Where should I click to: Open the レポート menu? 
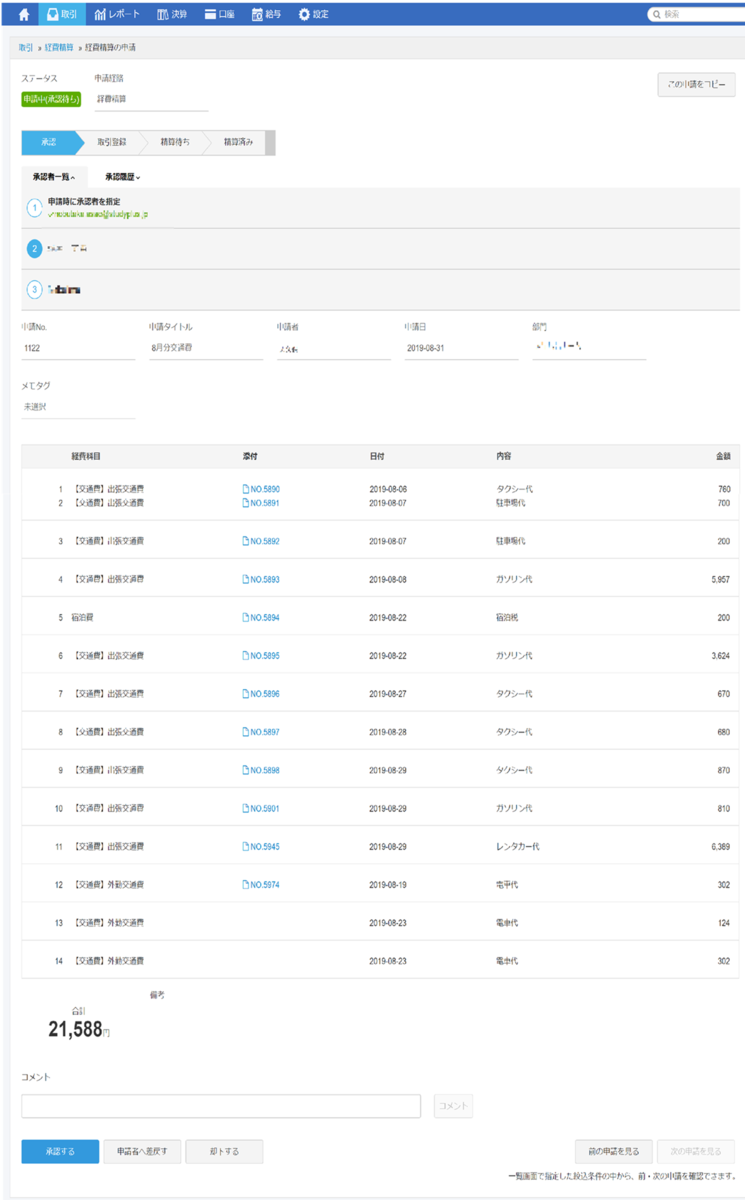coord(117,15)
